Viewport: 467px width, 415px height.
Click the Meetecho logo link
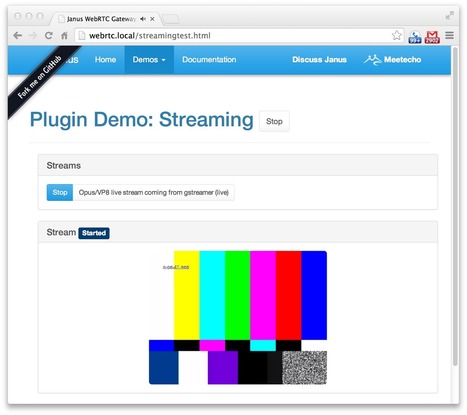392,60
